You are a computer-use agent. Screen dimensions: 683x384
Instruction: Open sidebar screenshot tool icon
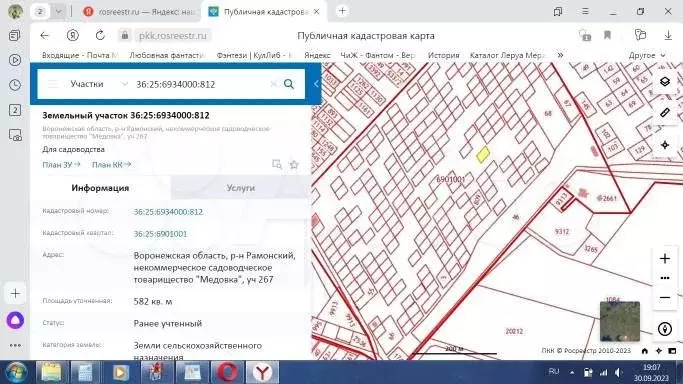pyautogui.click(x=15, y=135)
